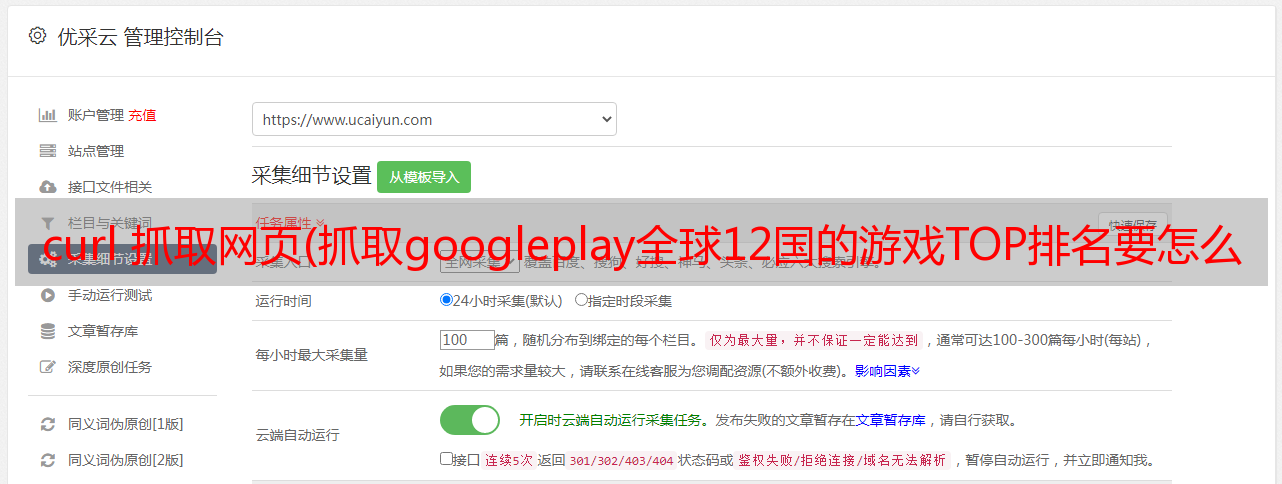Open 接口文件相关 in the sidebar
The width and height of the screenshot is (1282, 484).
110,187
